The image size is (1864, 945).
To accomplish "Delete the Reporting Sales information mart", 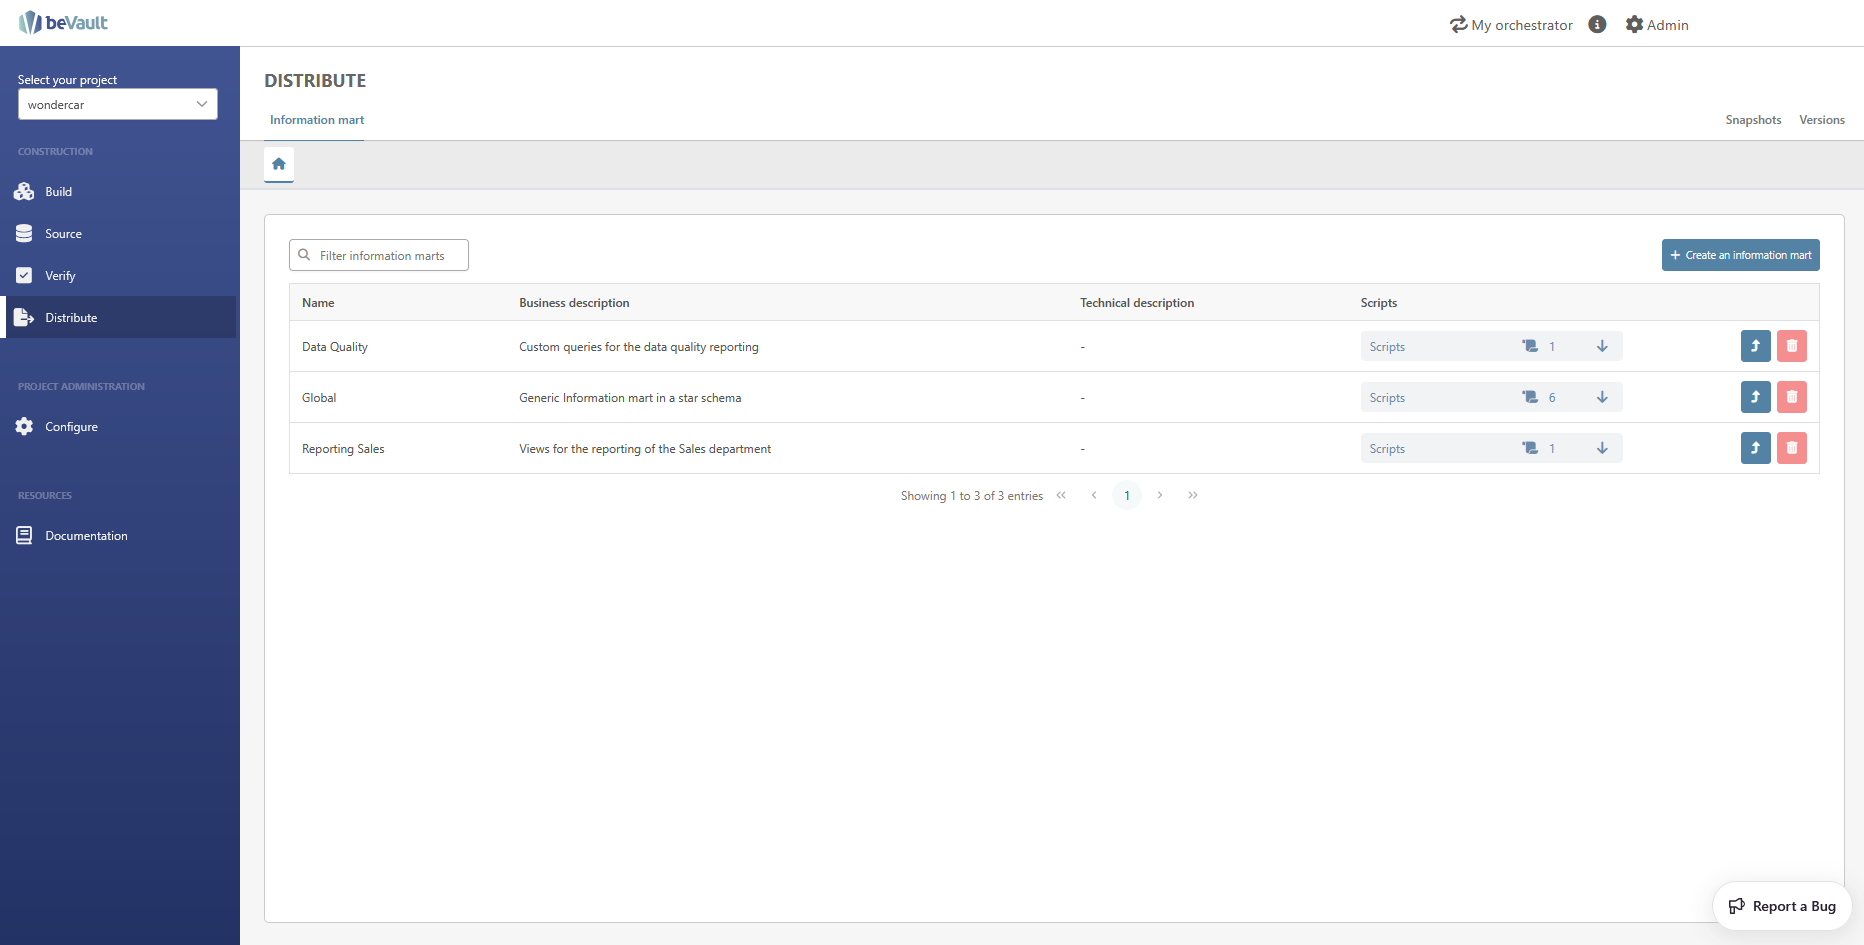I will click(1791, 448).
